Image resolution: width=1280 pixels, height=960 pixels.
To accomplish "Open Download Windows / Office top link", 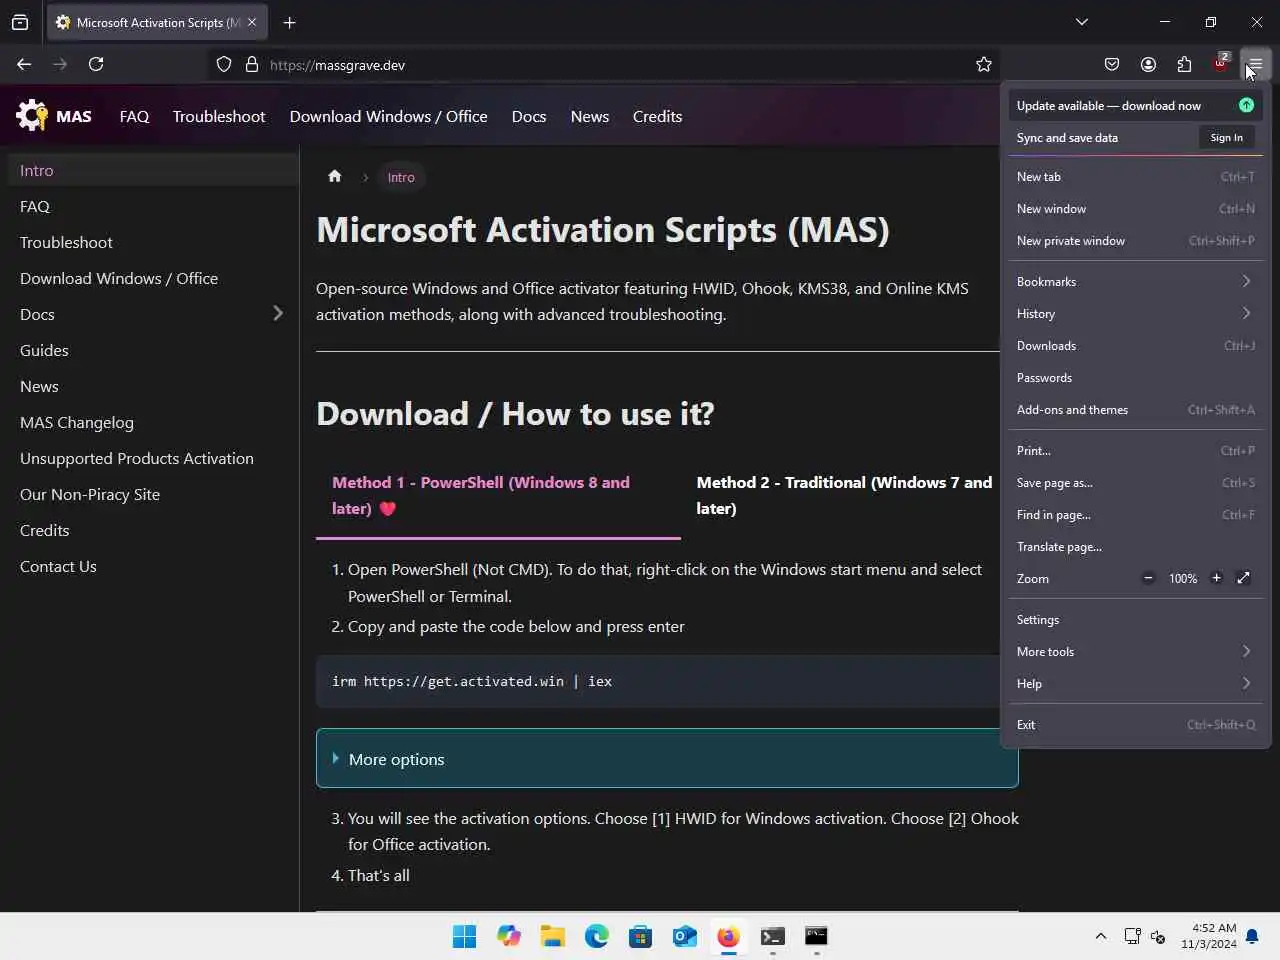I will tap(389, 116).
